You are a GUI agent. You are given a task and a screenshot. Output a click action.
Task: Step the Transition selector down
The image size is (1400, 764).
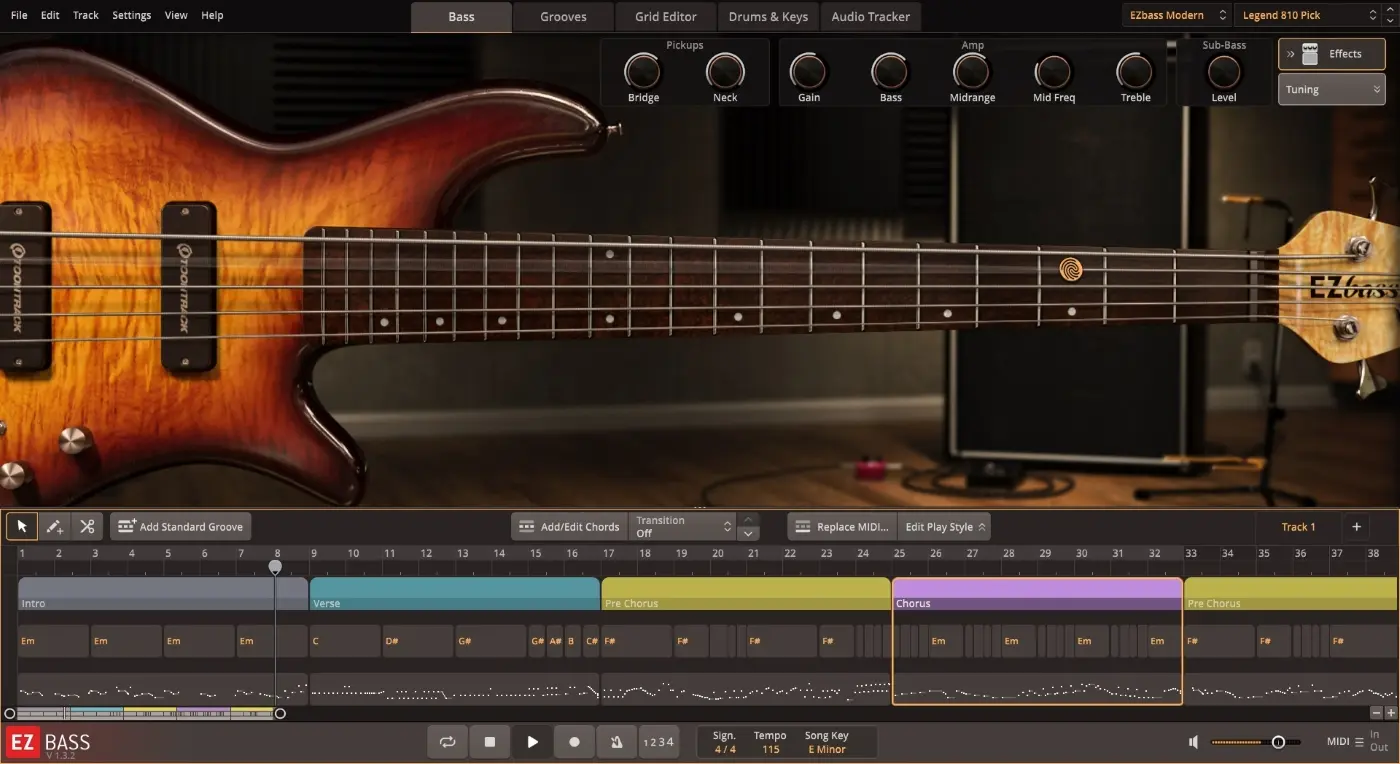point(748,533)
